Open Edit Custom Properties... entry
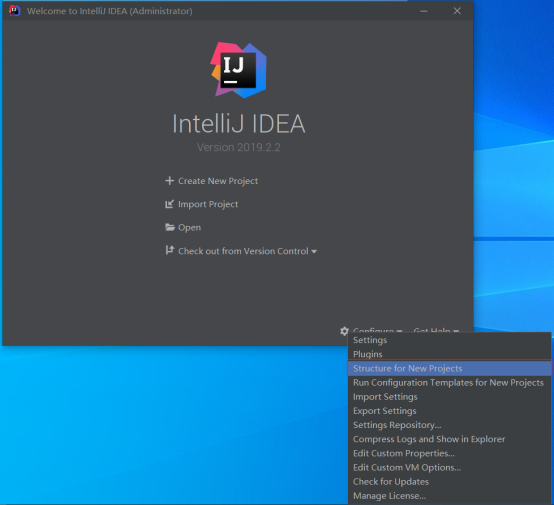Image resolution: width=554 pixels, height=505 pixels. 449,453
